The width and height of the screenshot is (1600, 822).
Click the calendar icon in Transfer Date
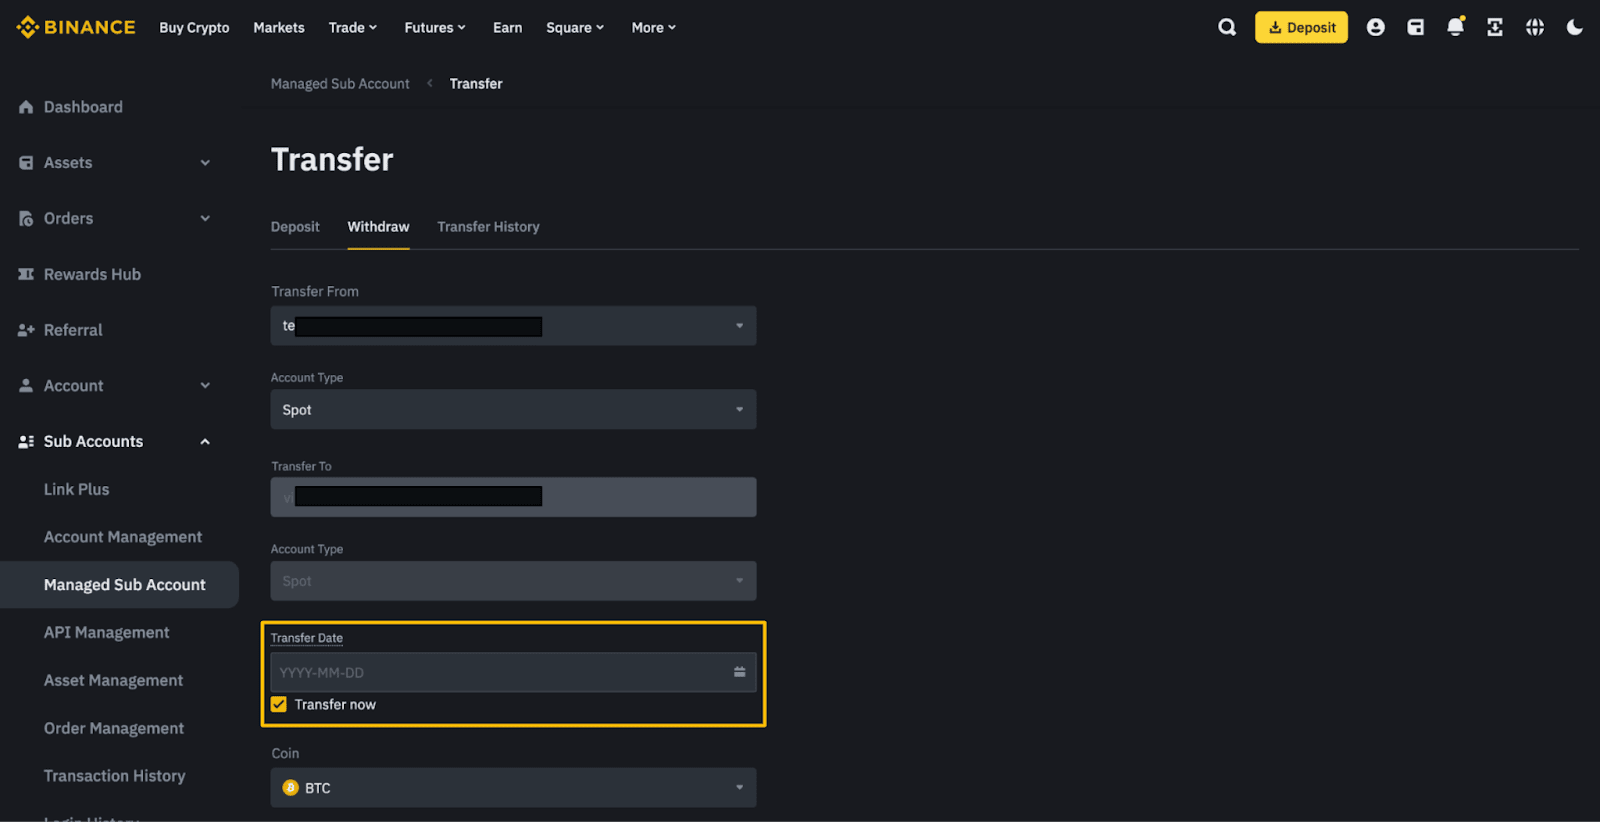[x=739, y=672]
